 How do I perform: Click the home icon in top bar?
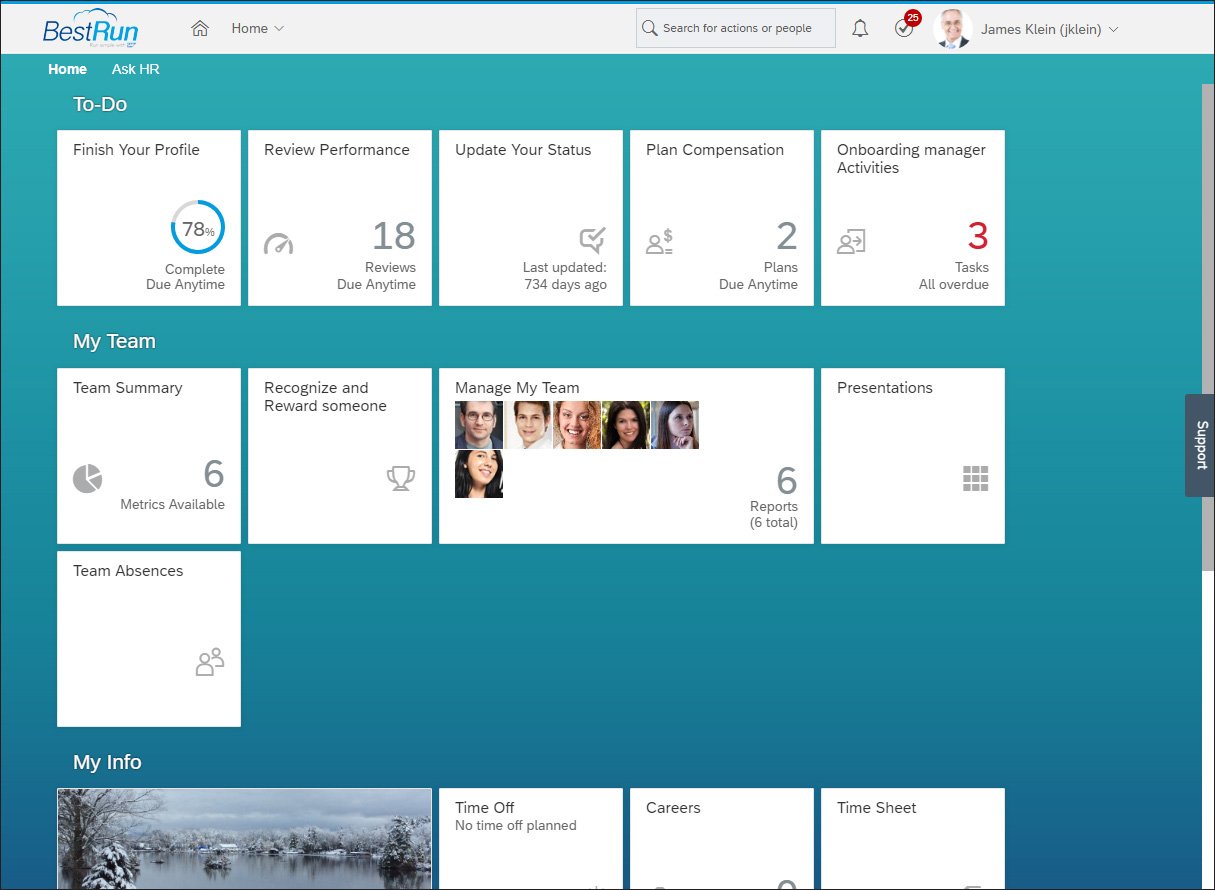(x=199, y=27)
